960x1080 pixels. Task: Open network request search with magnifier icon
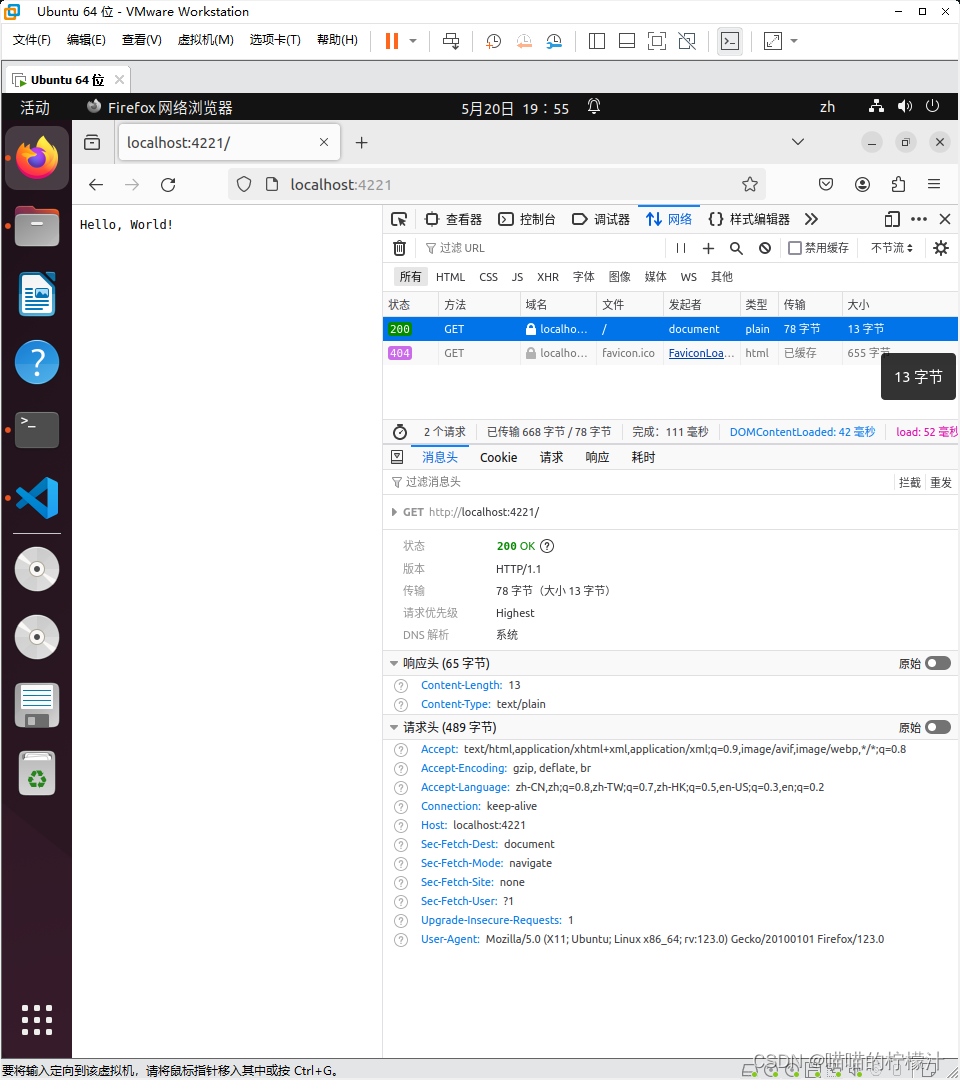pos(735,247)
